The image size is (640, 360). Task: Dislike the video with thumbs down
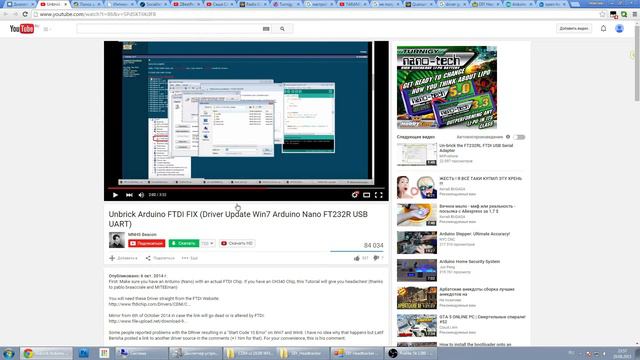pos(376,258)
